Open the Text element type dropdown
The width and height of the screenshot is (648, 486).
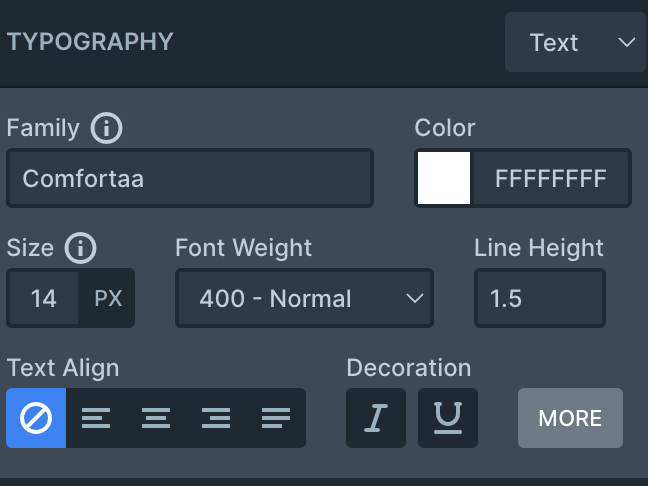(575, 42)
